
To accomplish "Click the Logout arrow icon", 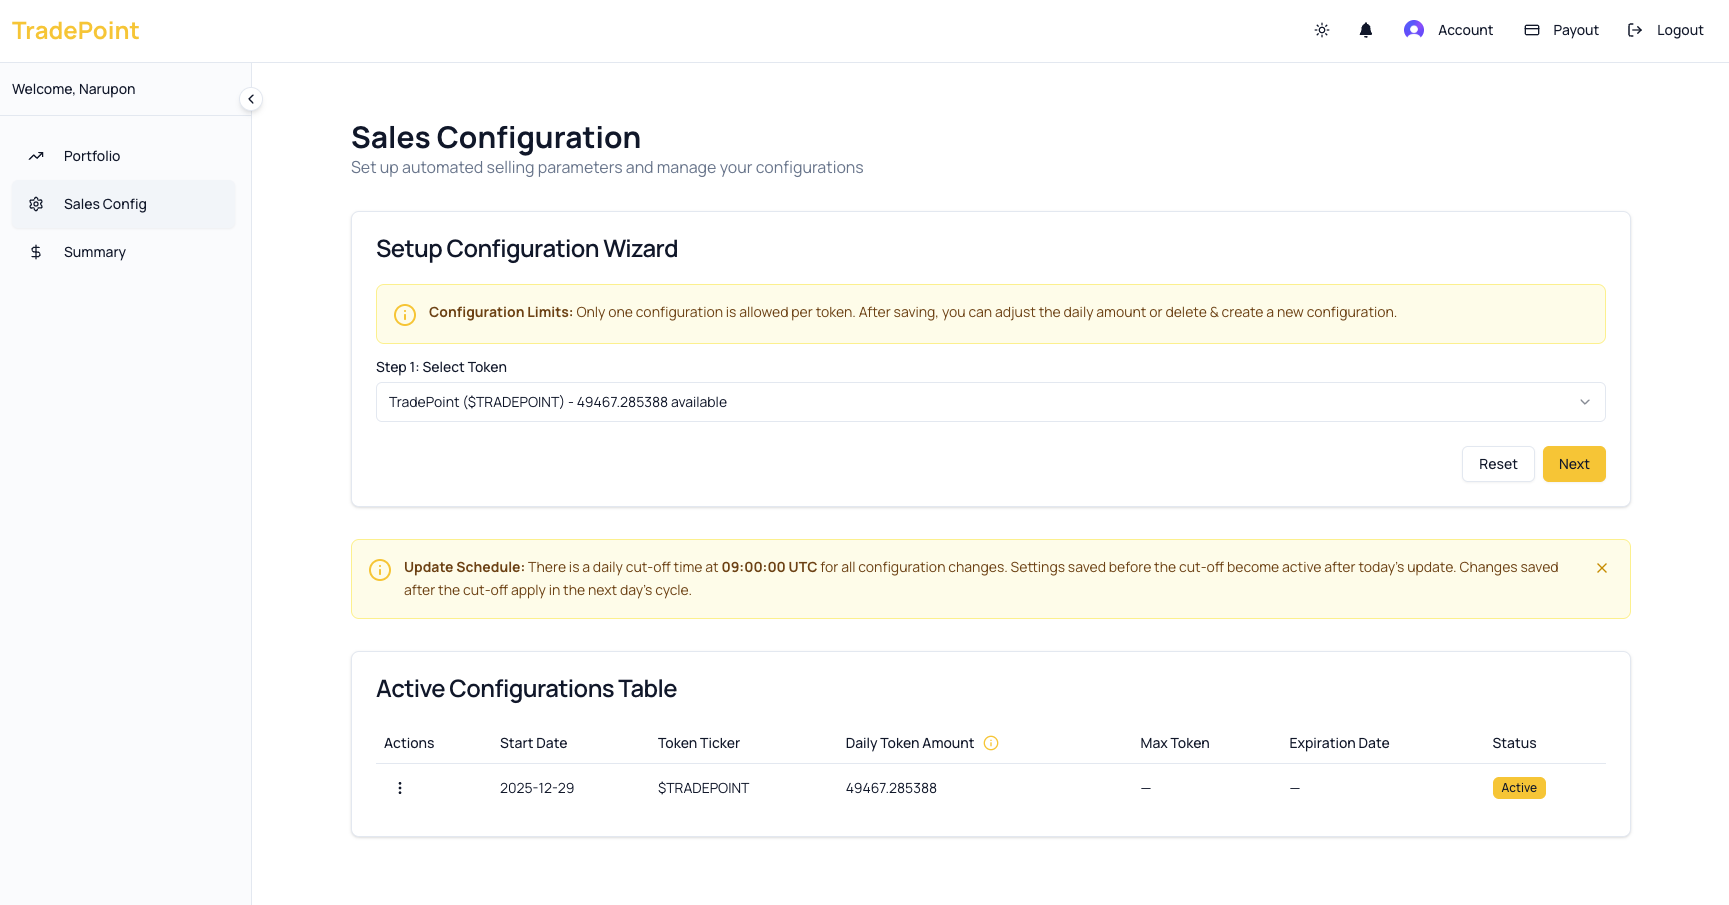I will click(1633, 30).
